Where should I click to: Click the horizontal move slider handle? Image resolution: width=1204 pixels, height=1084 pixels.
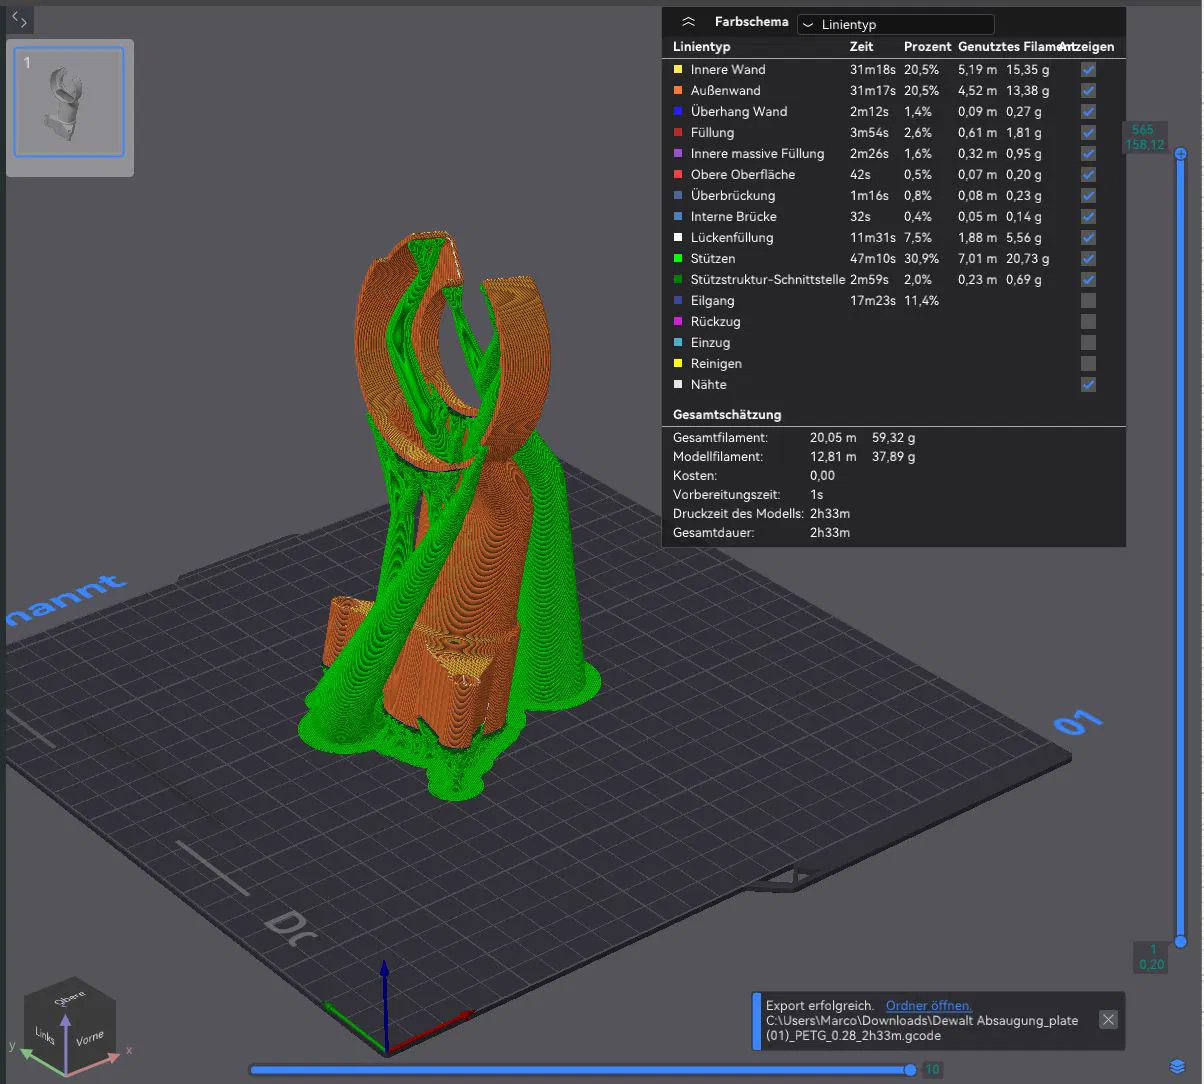(x=910, y=1070)
